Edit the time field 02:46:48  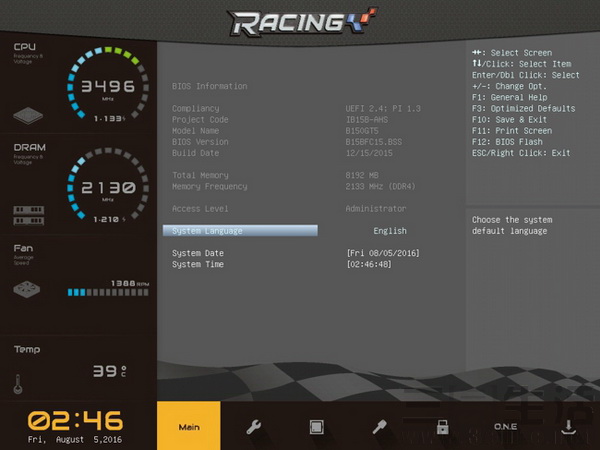[369, 264]
